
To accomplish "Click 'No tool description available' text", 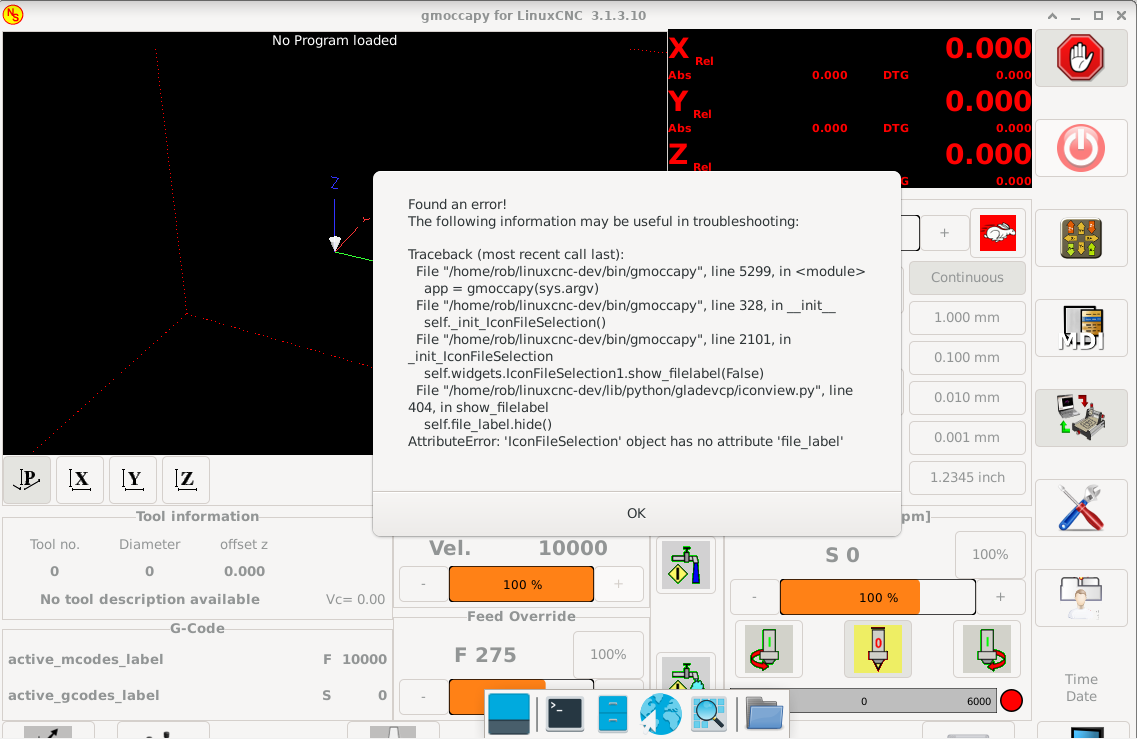I will [x=150, y=600].
